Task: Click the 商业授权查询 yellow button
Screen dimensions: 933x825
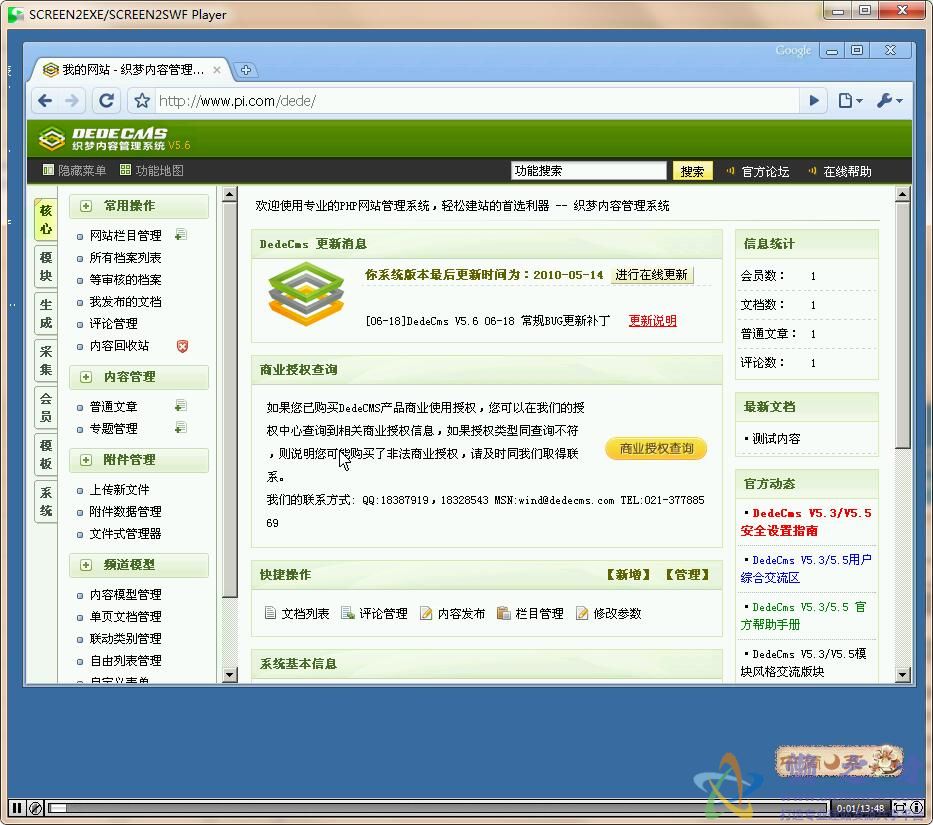Action: (656, 449)
